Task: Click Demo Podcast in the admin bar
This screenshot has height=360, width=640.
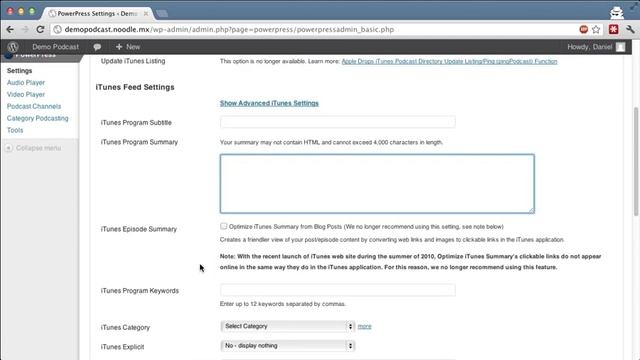Action: coord(56,47)
